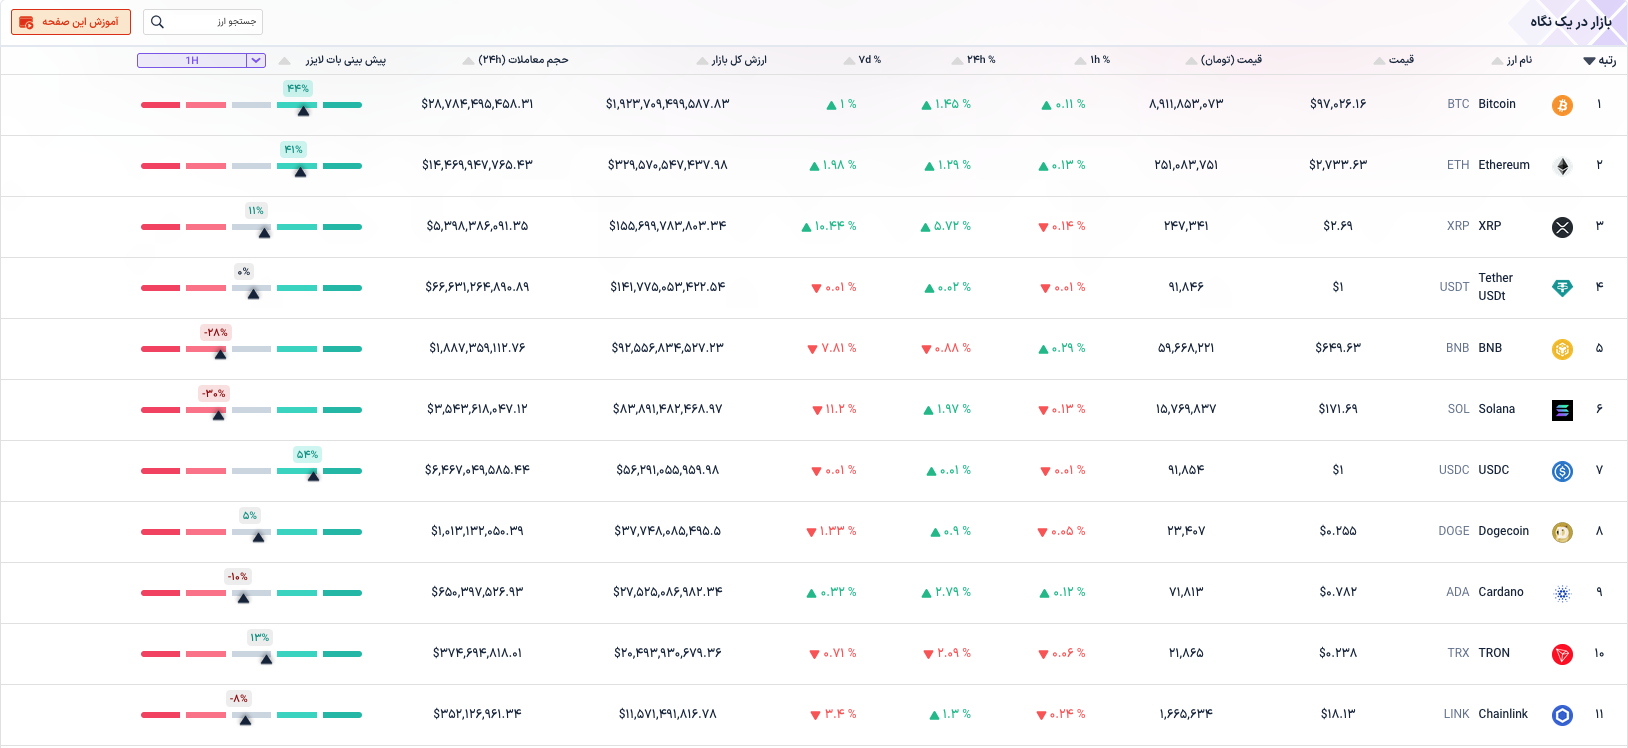The image size is (1628, 748).
Task: Click BNB prediction gauge at -28%
Action: coord(251,343)
